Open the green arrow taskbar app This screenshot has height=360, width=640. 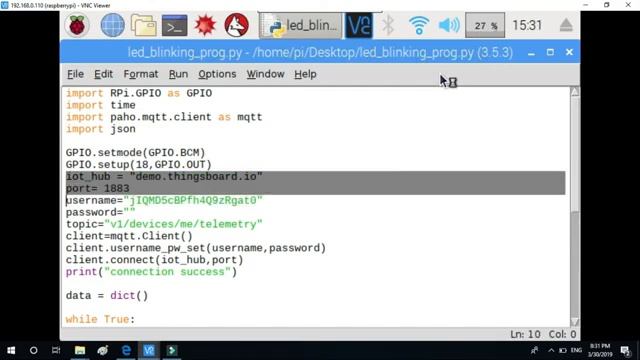(x=172, y=350)
